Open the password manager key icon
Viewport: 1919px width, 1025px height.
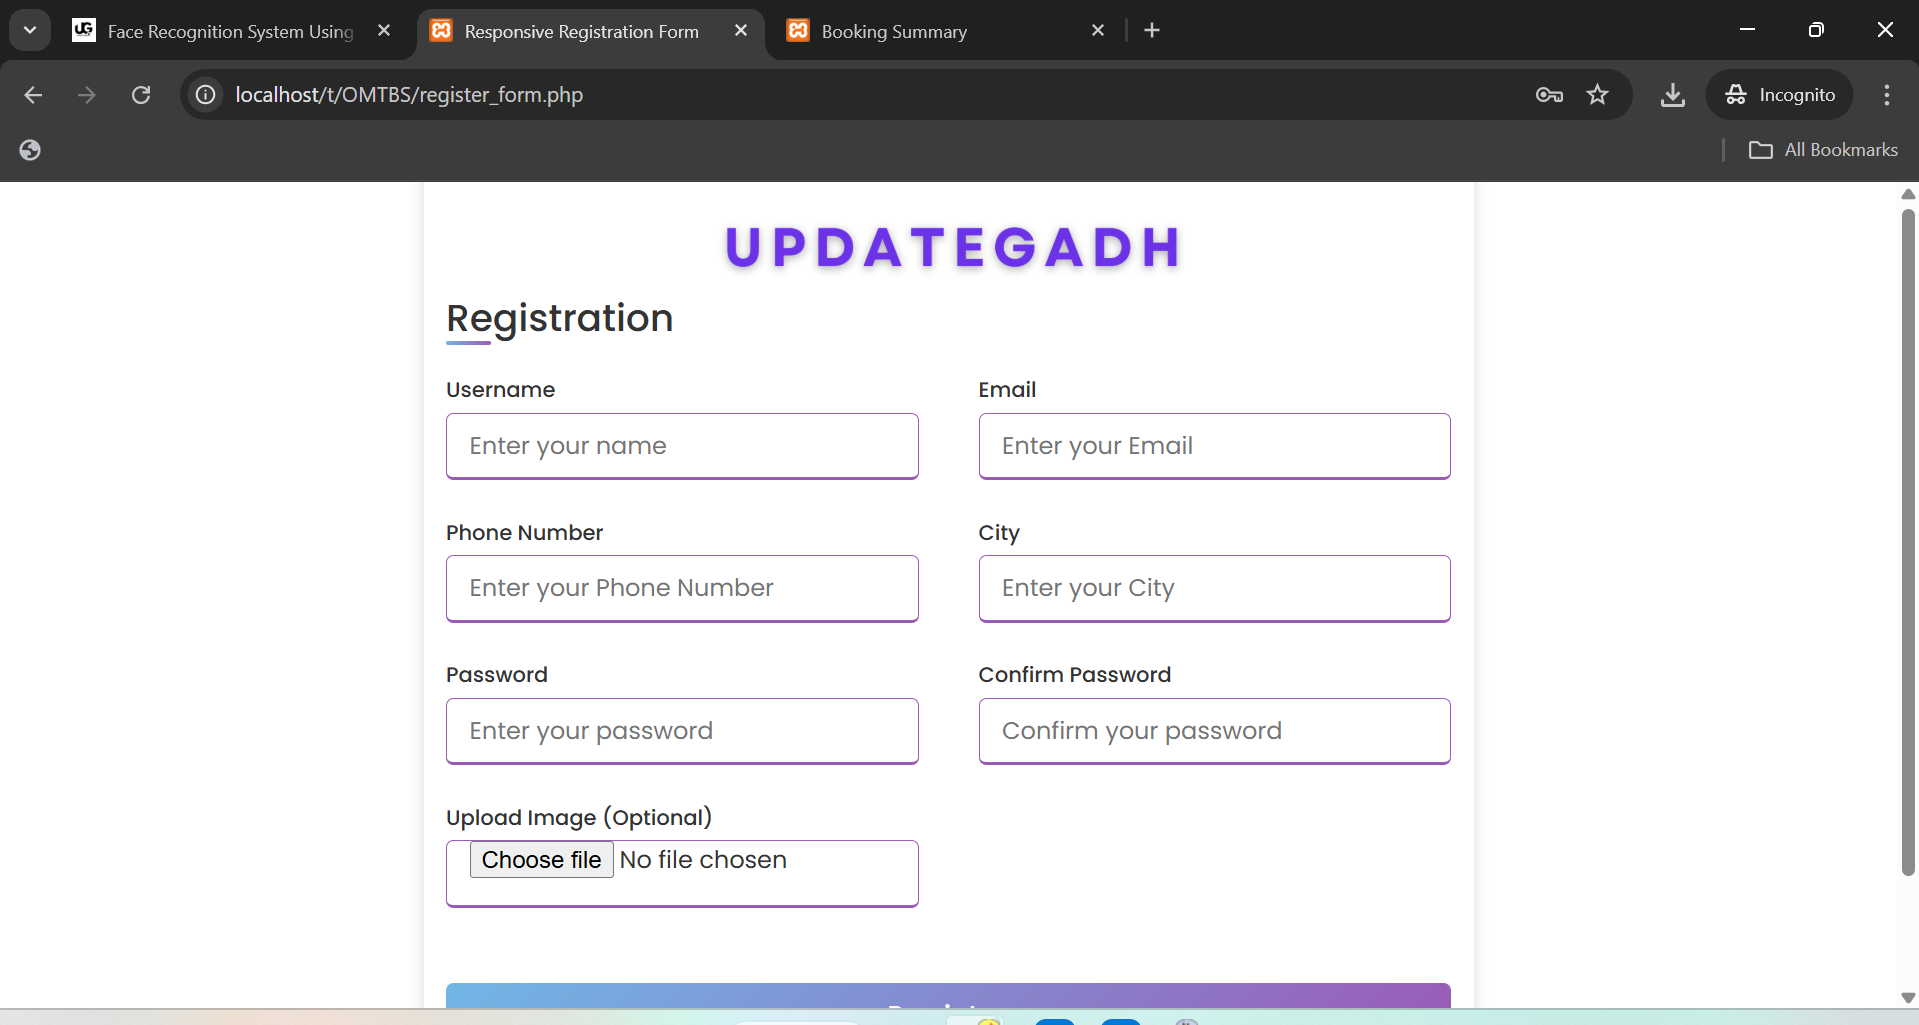1549,95
